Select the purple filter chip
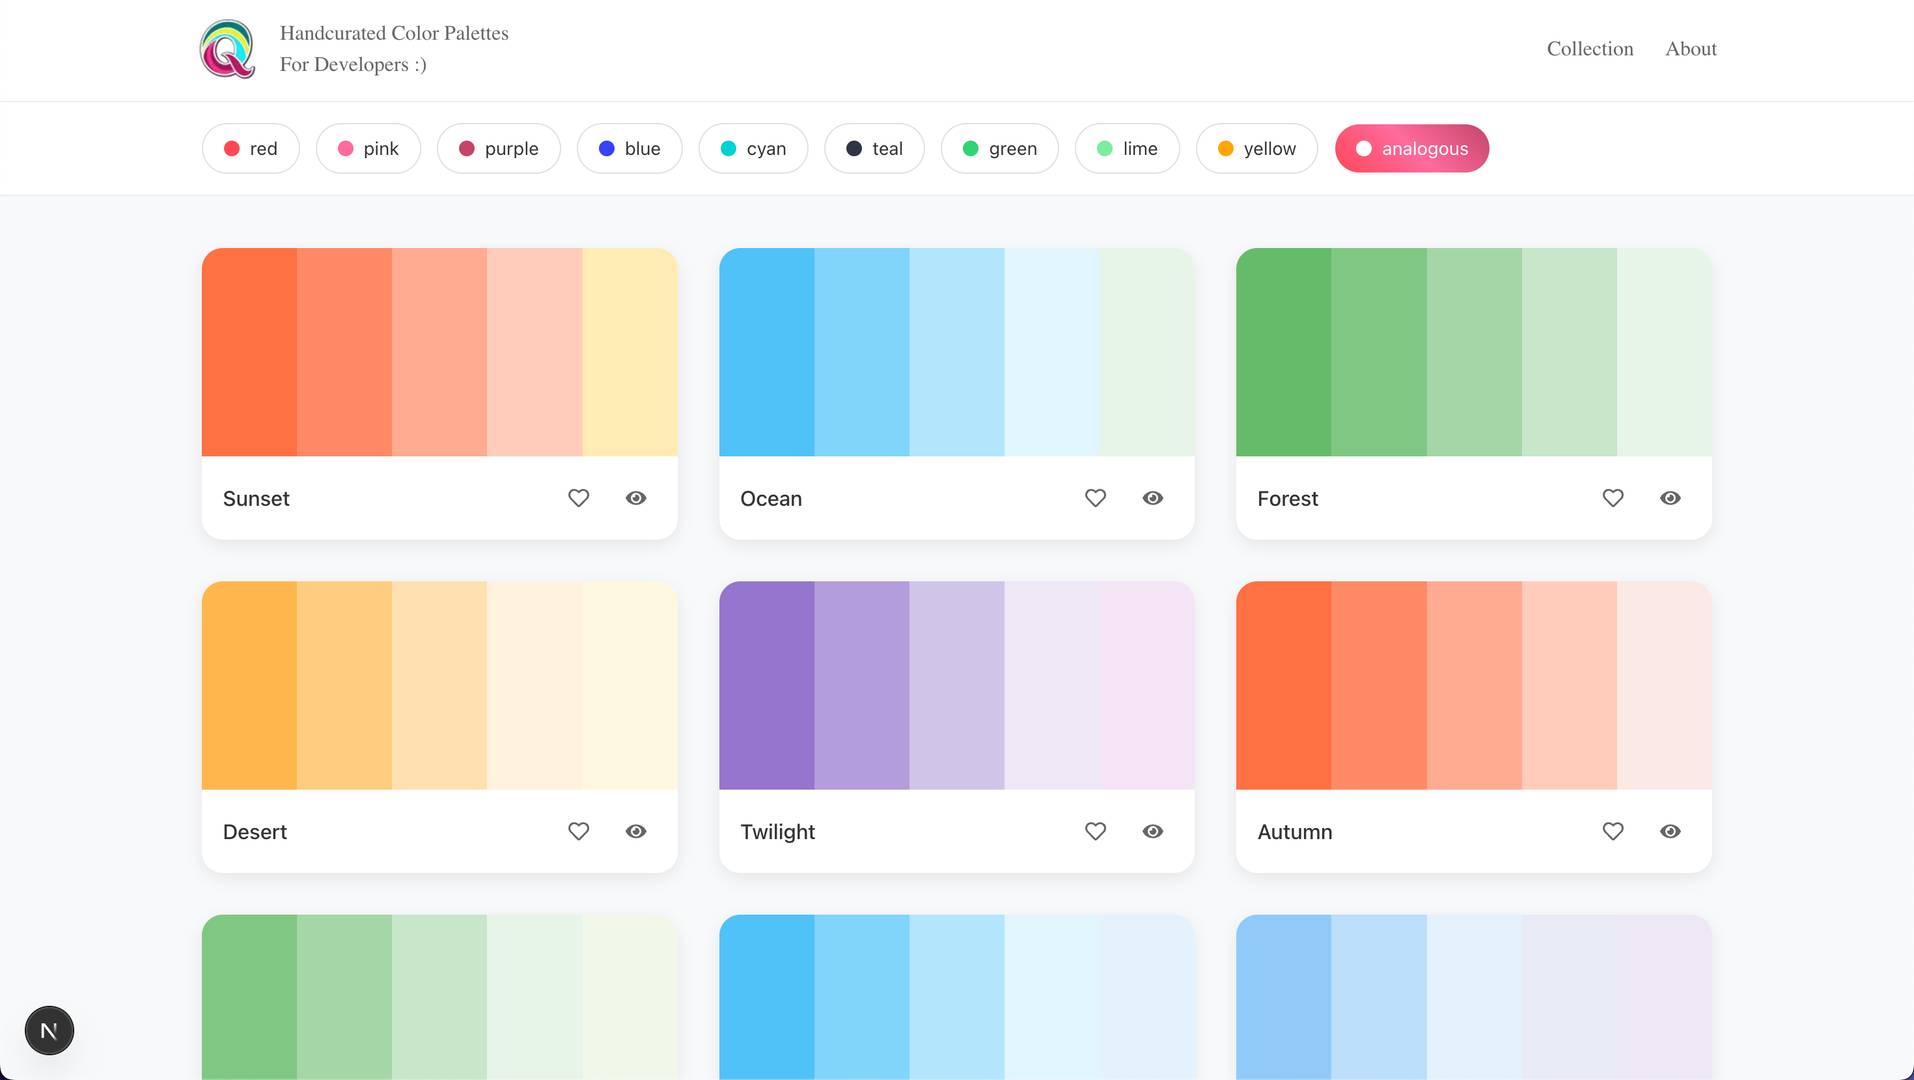This screenshot has height=1080, width=1914. 499,148
